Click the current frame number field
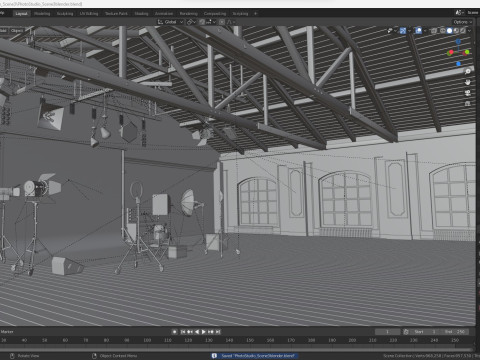480x360 pixels. (x=387, y=332)
